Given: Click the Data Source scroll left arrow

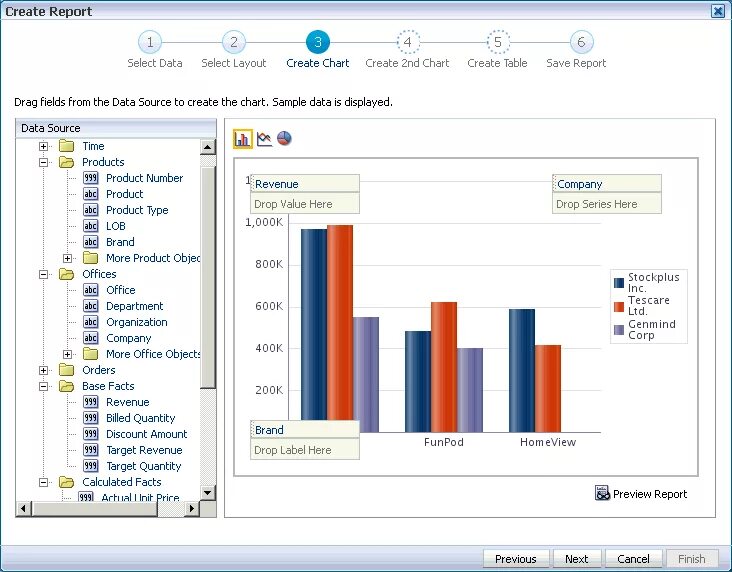Looking at the screenshot, I should (24, 508).
